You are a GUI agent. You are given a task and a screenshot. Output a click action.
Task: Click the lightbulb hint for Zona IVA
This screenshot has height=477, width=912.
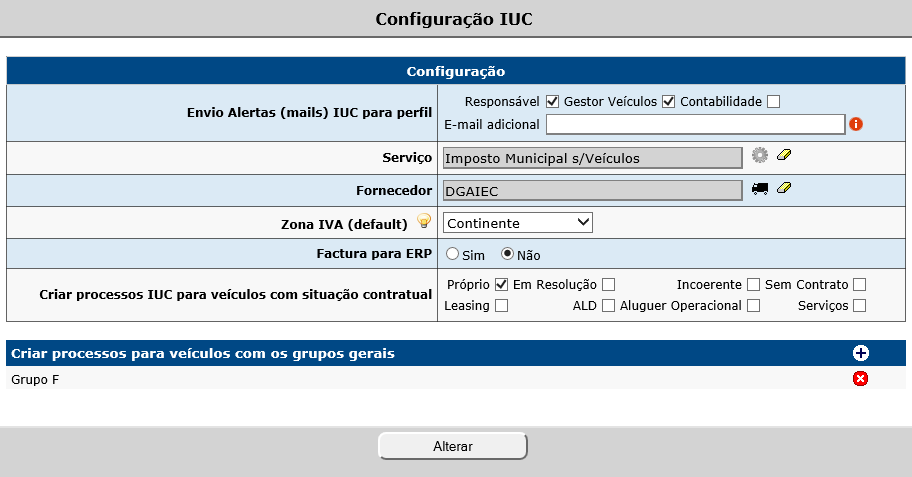[424, 221]
